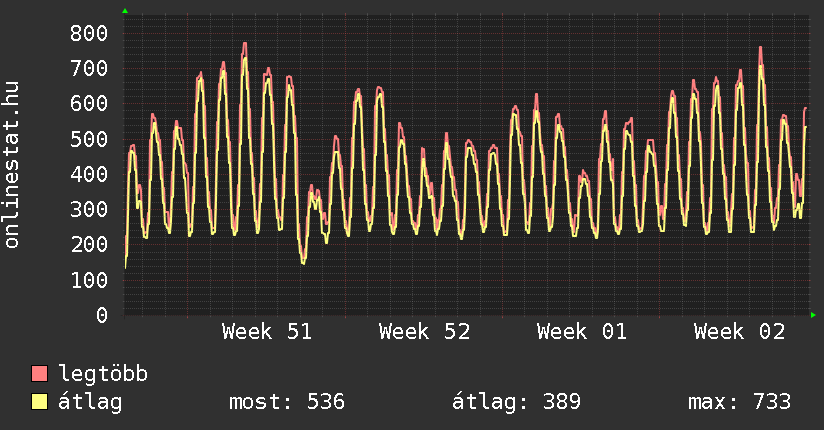
Task: Click the yellow átlag legend swatch
Action: [39, 402]
